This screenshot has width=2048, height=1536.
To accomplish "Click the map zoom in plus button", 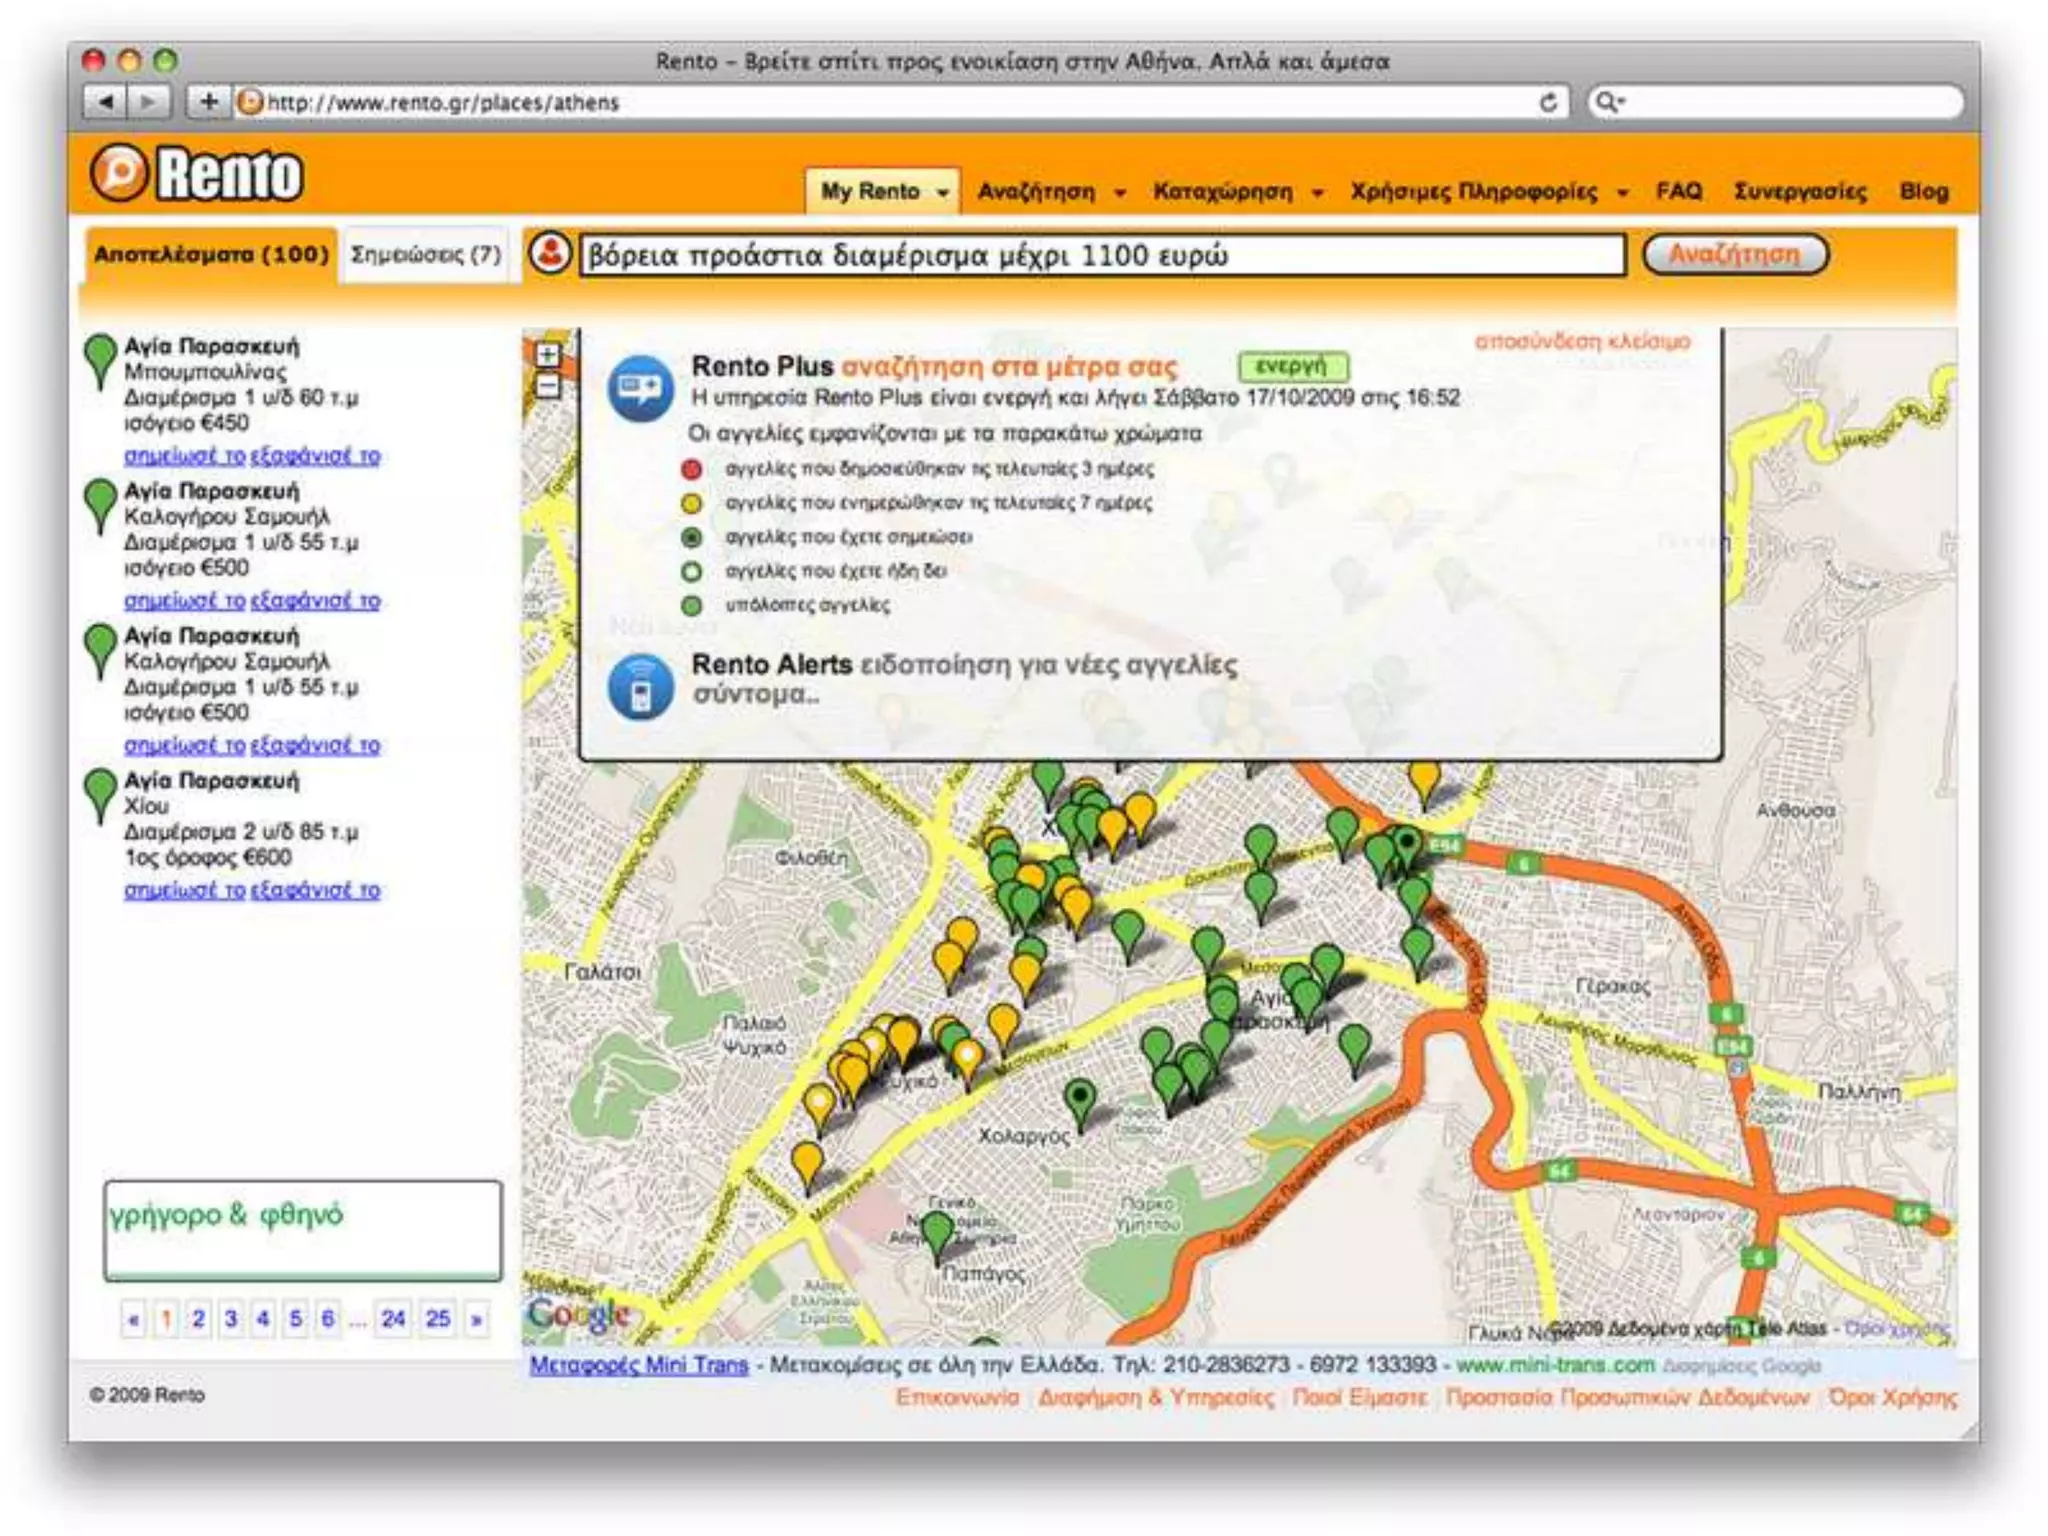I will coord(547,354).
